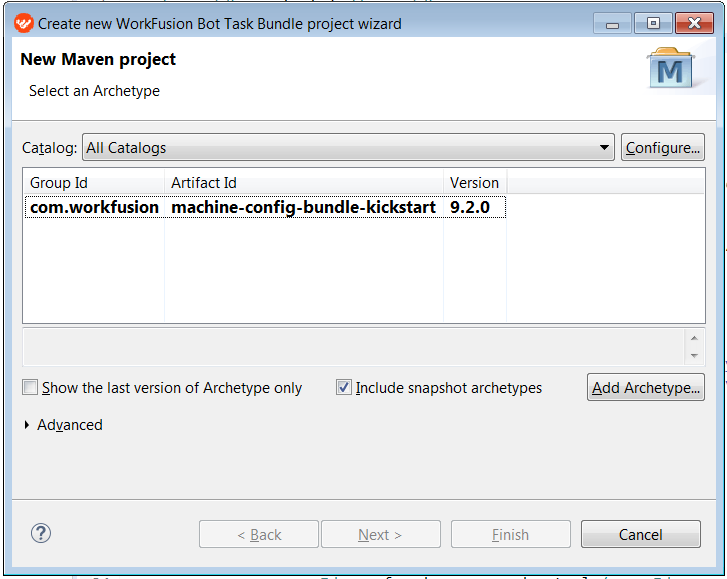Cancel the wizard dialog
This screenshot has width=727, height=579.
coord(641,534)
